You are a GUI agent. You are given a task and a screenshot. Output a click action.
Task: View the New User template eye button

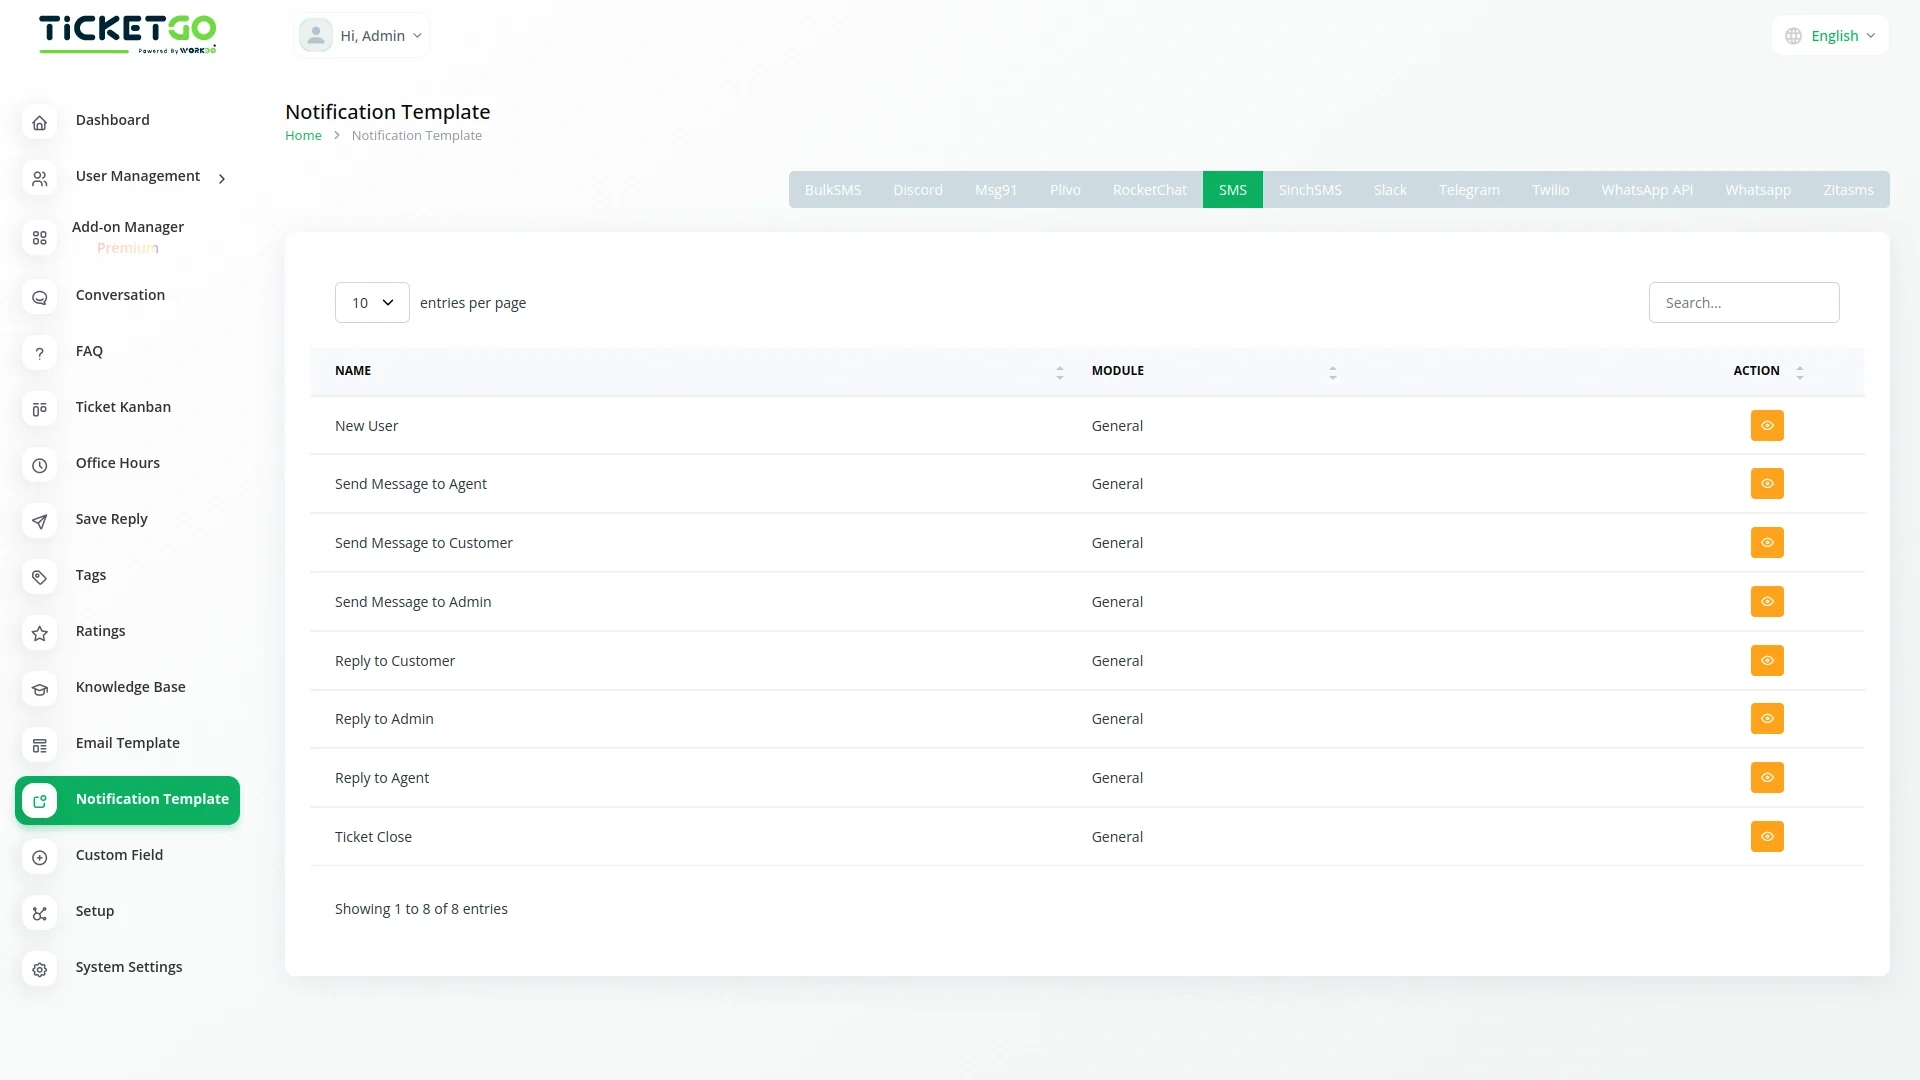pos(1767,425)
